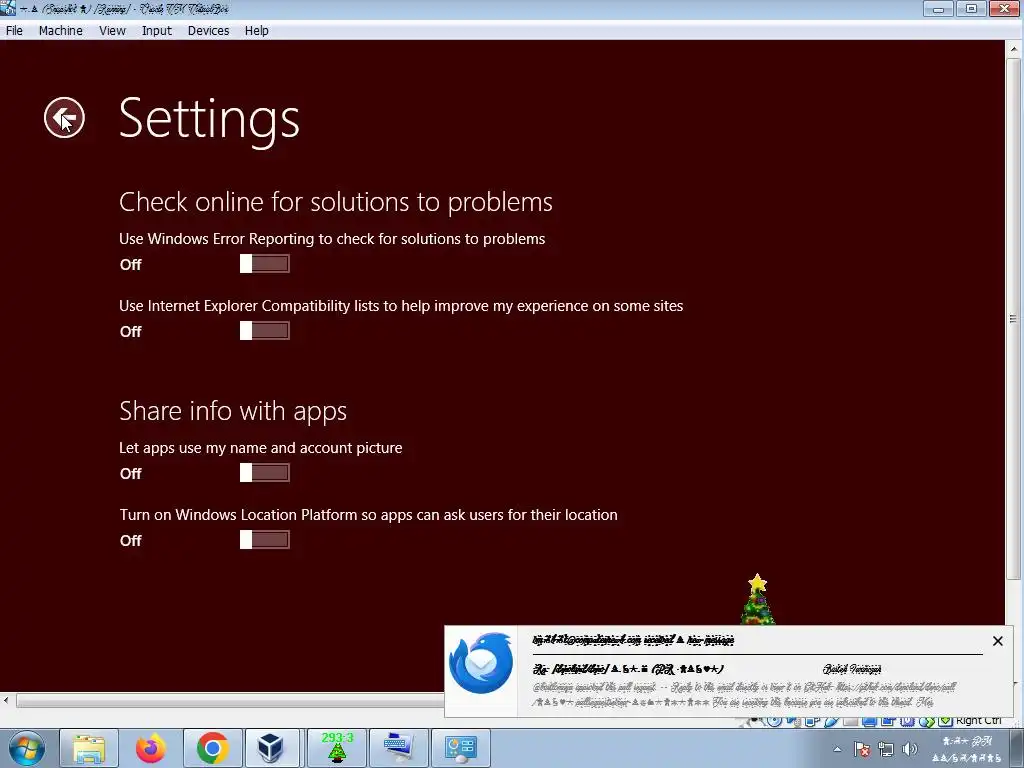Open the on-screen keyboard taskbar icon
This screenshot has height=768, width=1024.
399,748
